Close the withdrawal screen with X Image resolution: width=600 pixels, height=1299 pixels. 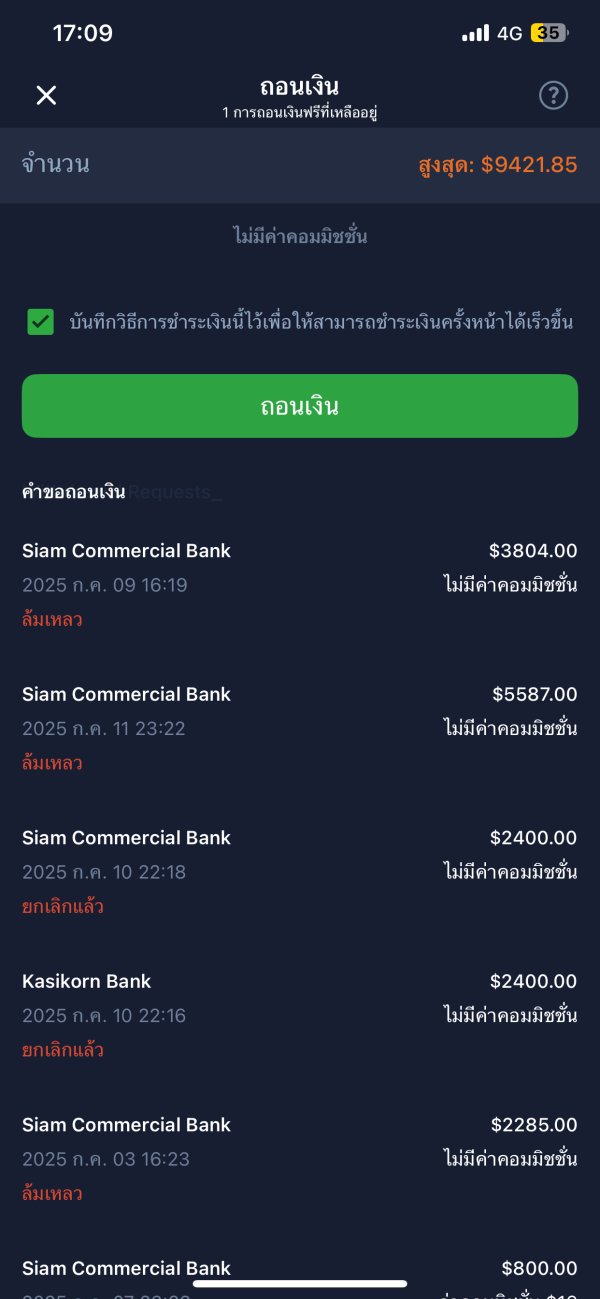coord(46,95)
